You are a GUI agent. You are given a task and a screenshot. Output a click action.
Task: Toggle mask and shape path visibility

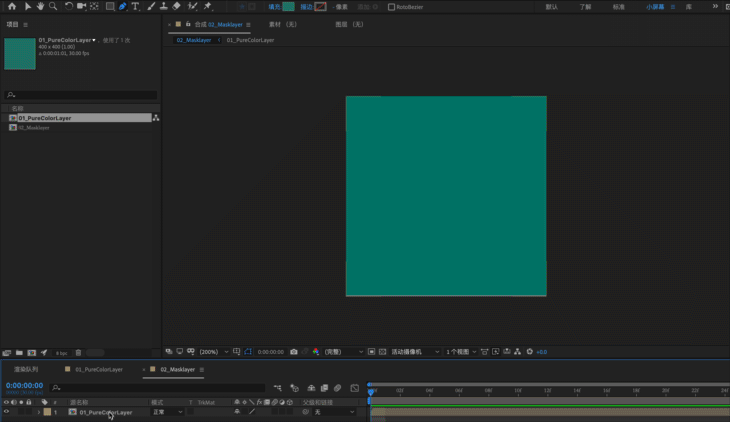(248, 352)
